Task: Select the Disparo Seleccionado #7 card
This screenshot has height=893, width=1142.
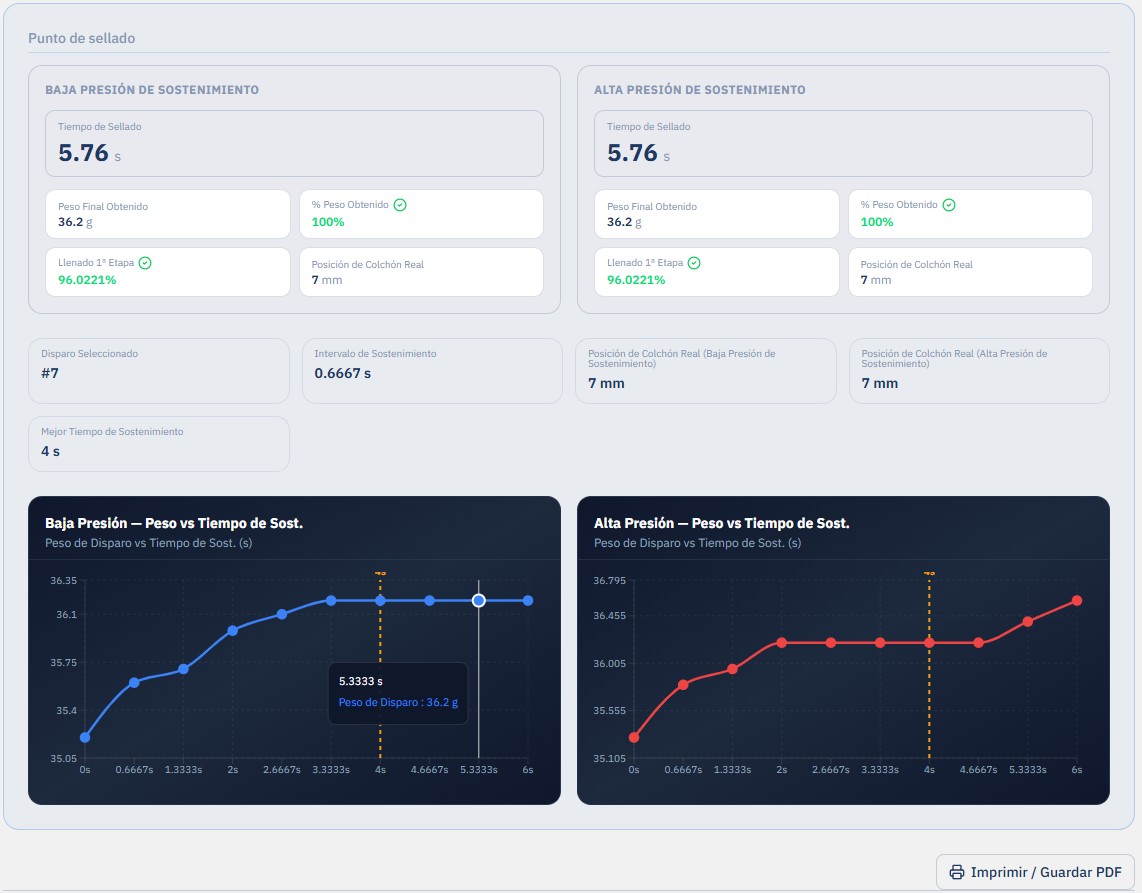Action: [x=159, y=371]
